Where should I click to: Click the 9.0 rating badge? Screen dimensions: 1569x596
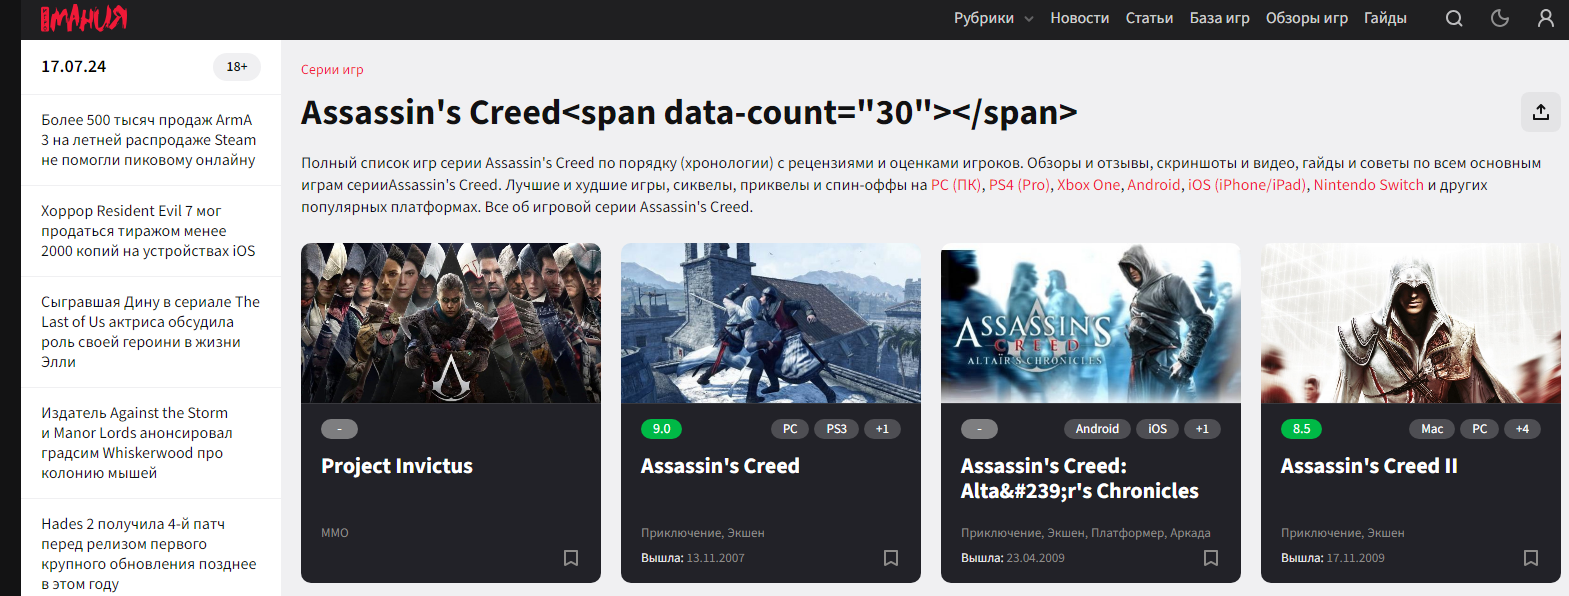click(x=662, y=429)
